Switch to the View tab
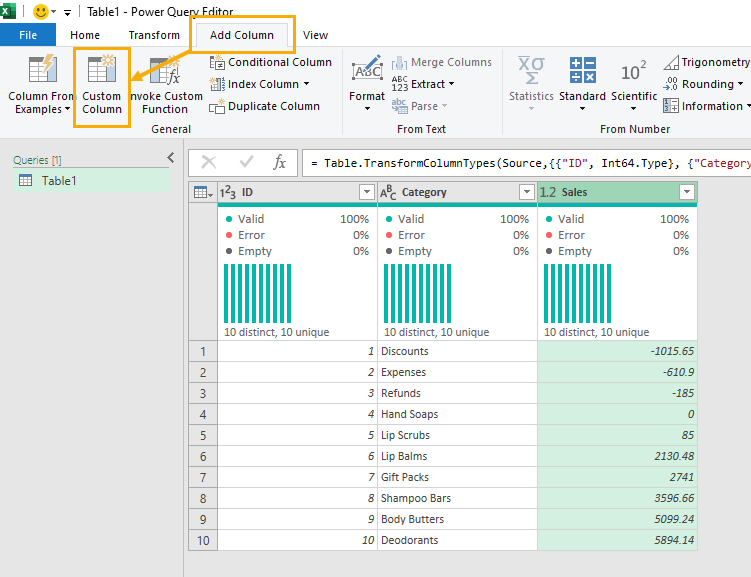The image size is (751, 577). pyautogui.click(x=315, y=35)
